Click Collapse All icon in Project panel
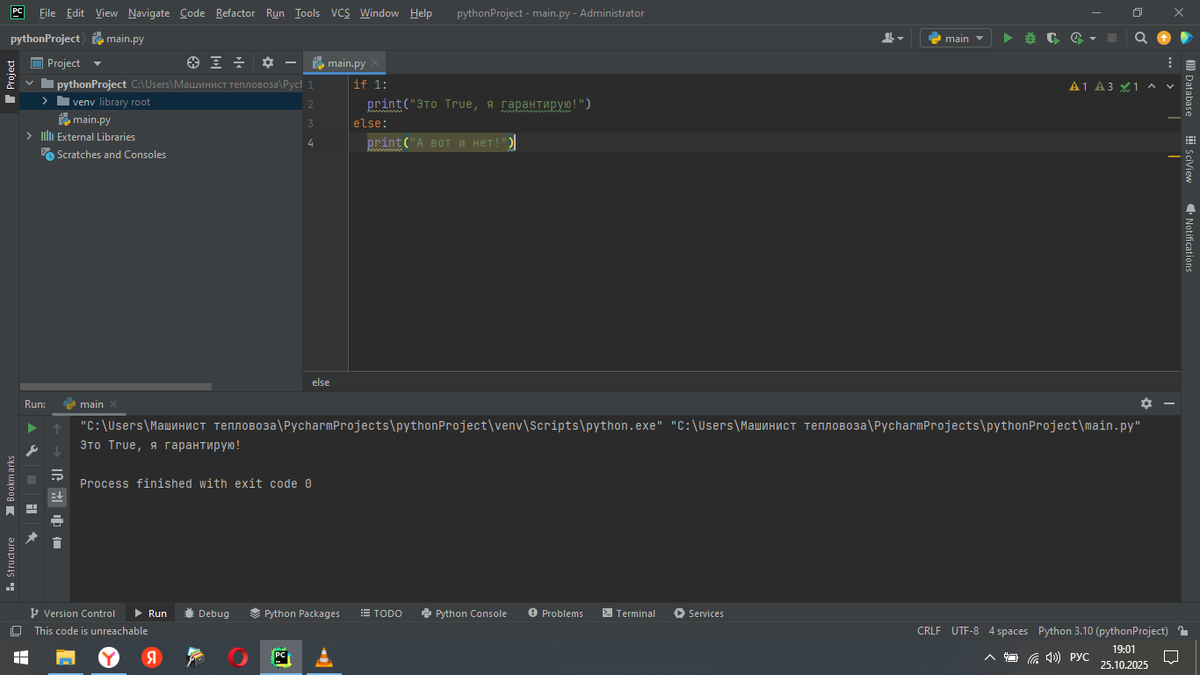This screenshot has height=675, width=1200. click(x=239, y=63)
